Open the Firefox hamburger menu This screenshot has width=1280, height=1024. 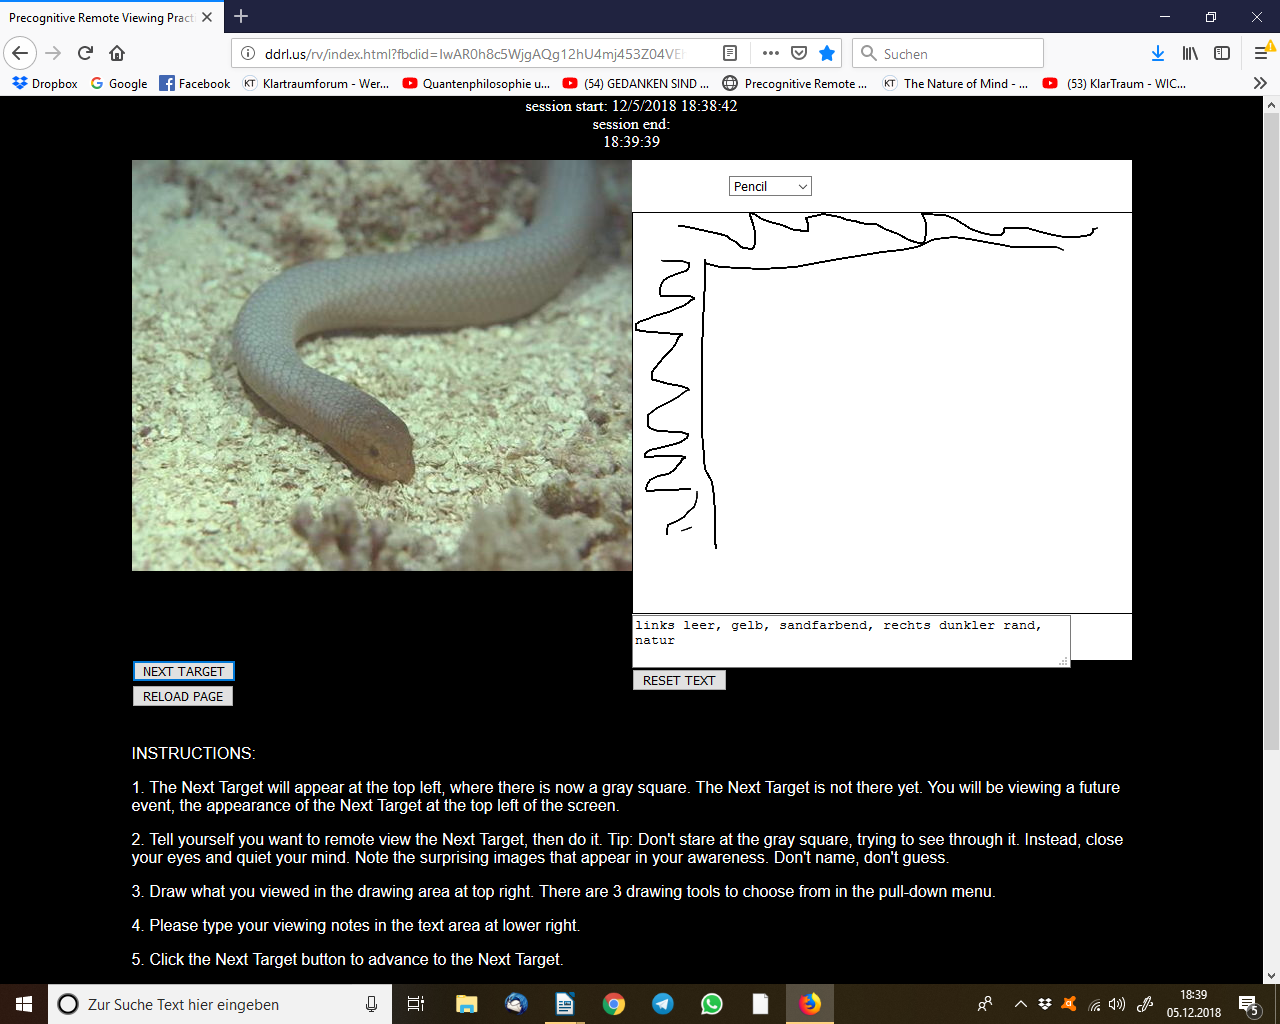click(x=1262, y=53)
